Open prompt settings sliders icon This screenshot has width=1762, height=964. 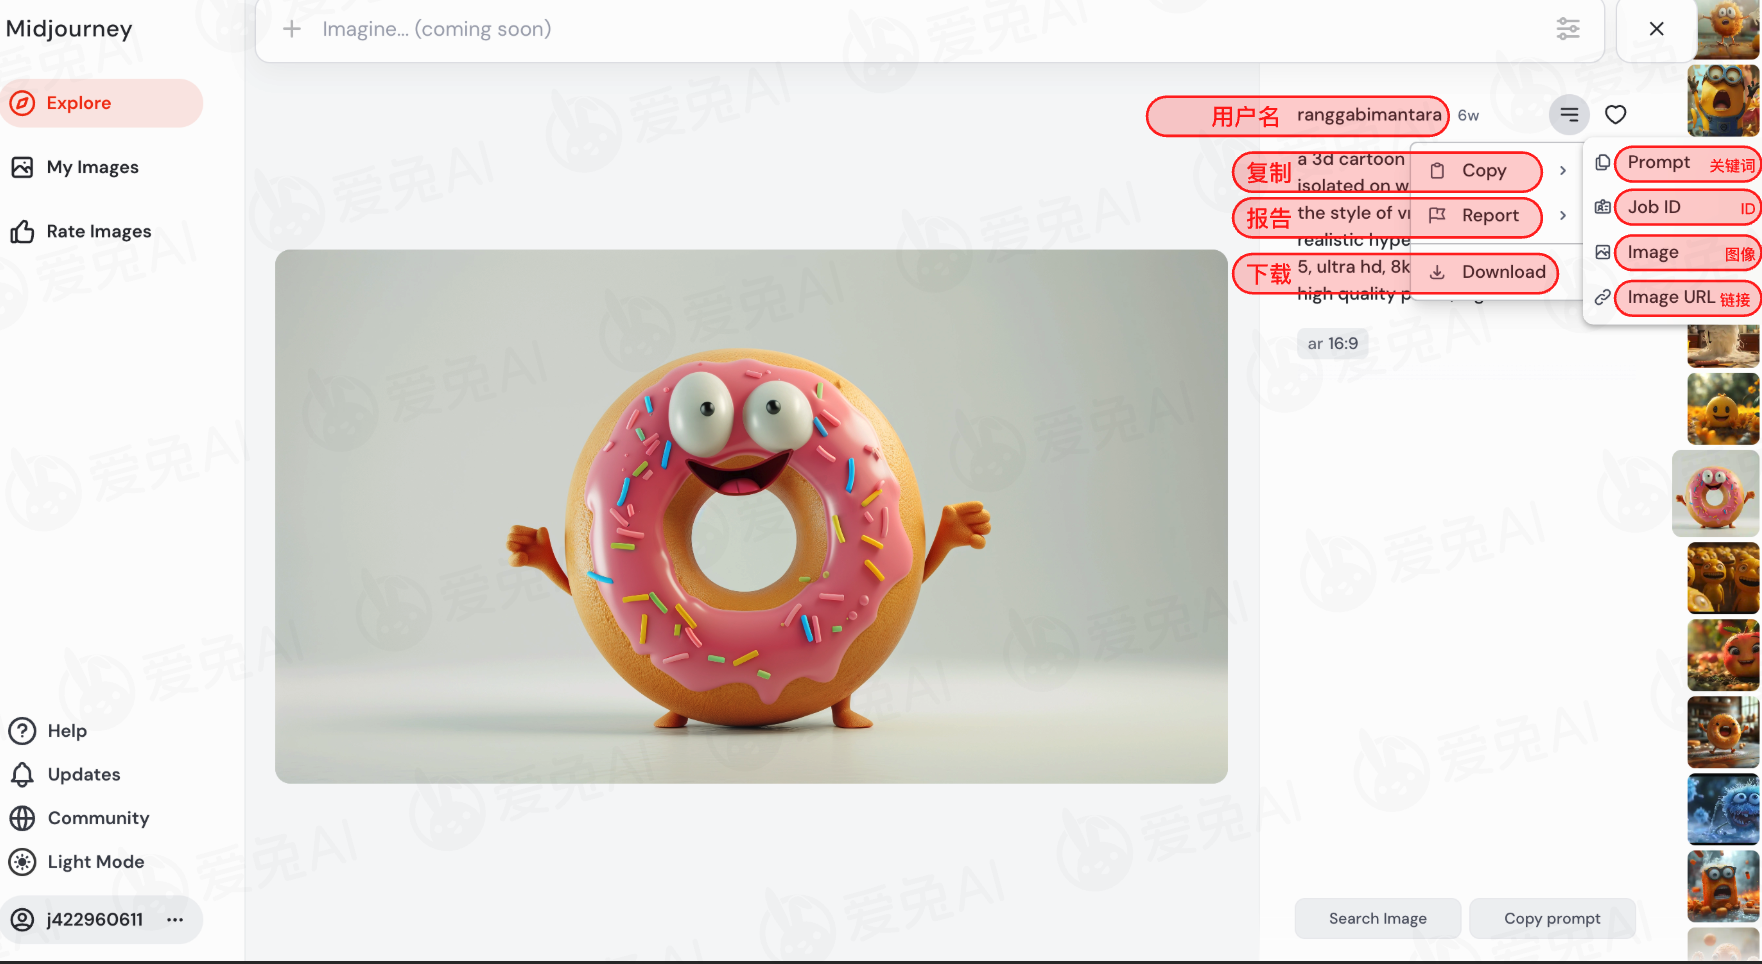(1568, 29)
